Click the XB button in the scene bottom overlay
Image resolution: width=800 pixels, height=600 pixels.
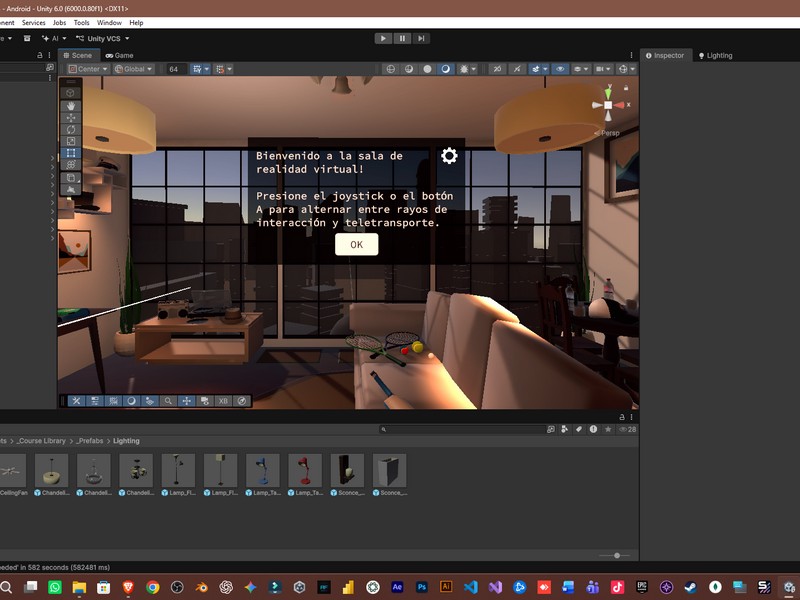point(223,401)
